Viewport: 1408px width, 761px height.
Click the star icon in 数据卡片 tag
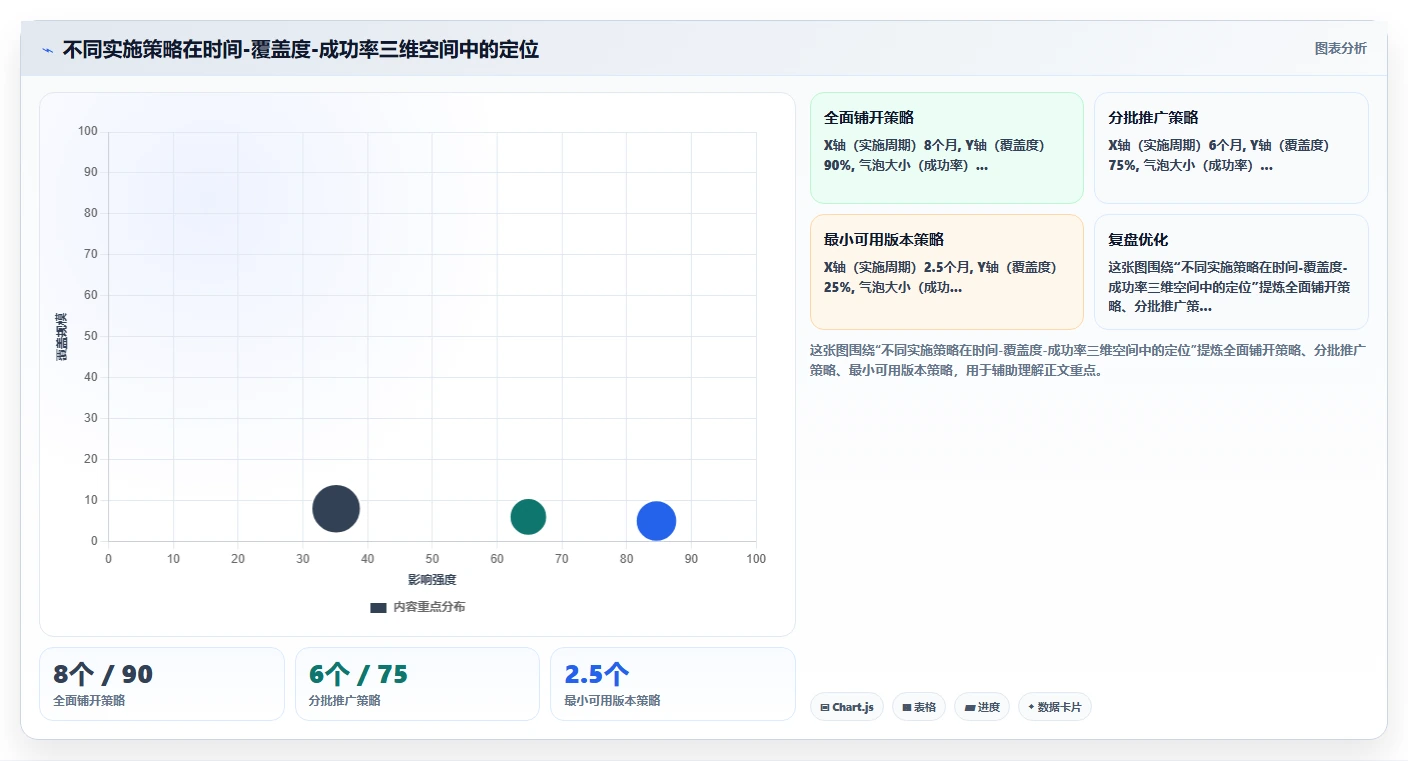1031,707
